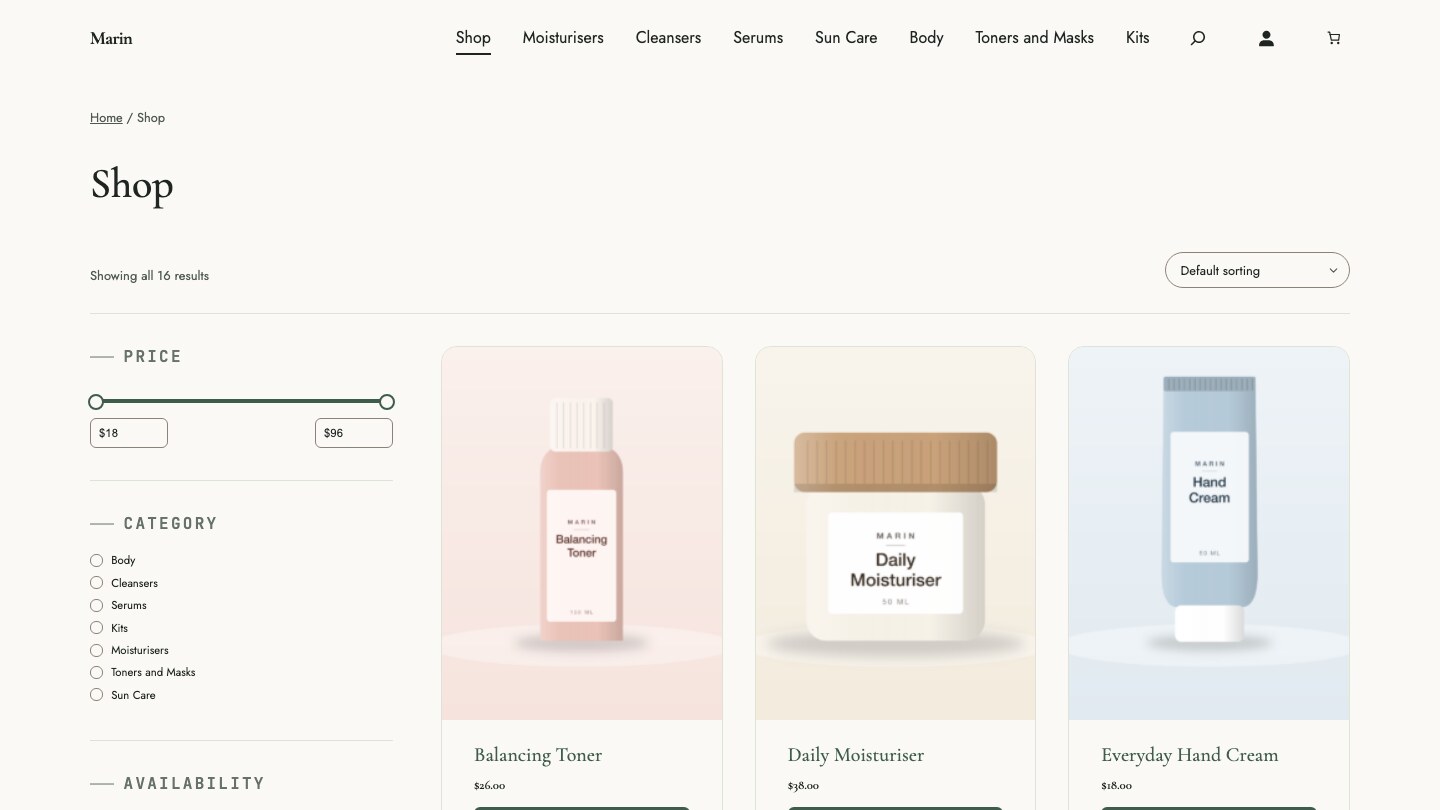Select the Cleansers category radio button
Image resolution: width=1440 pixels, height=810 pixels.
(x=96, y=583)
